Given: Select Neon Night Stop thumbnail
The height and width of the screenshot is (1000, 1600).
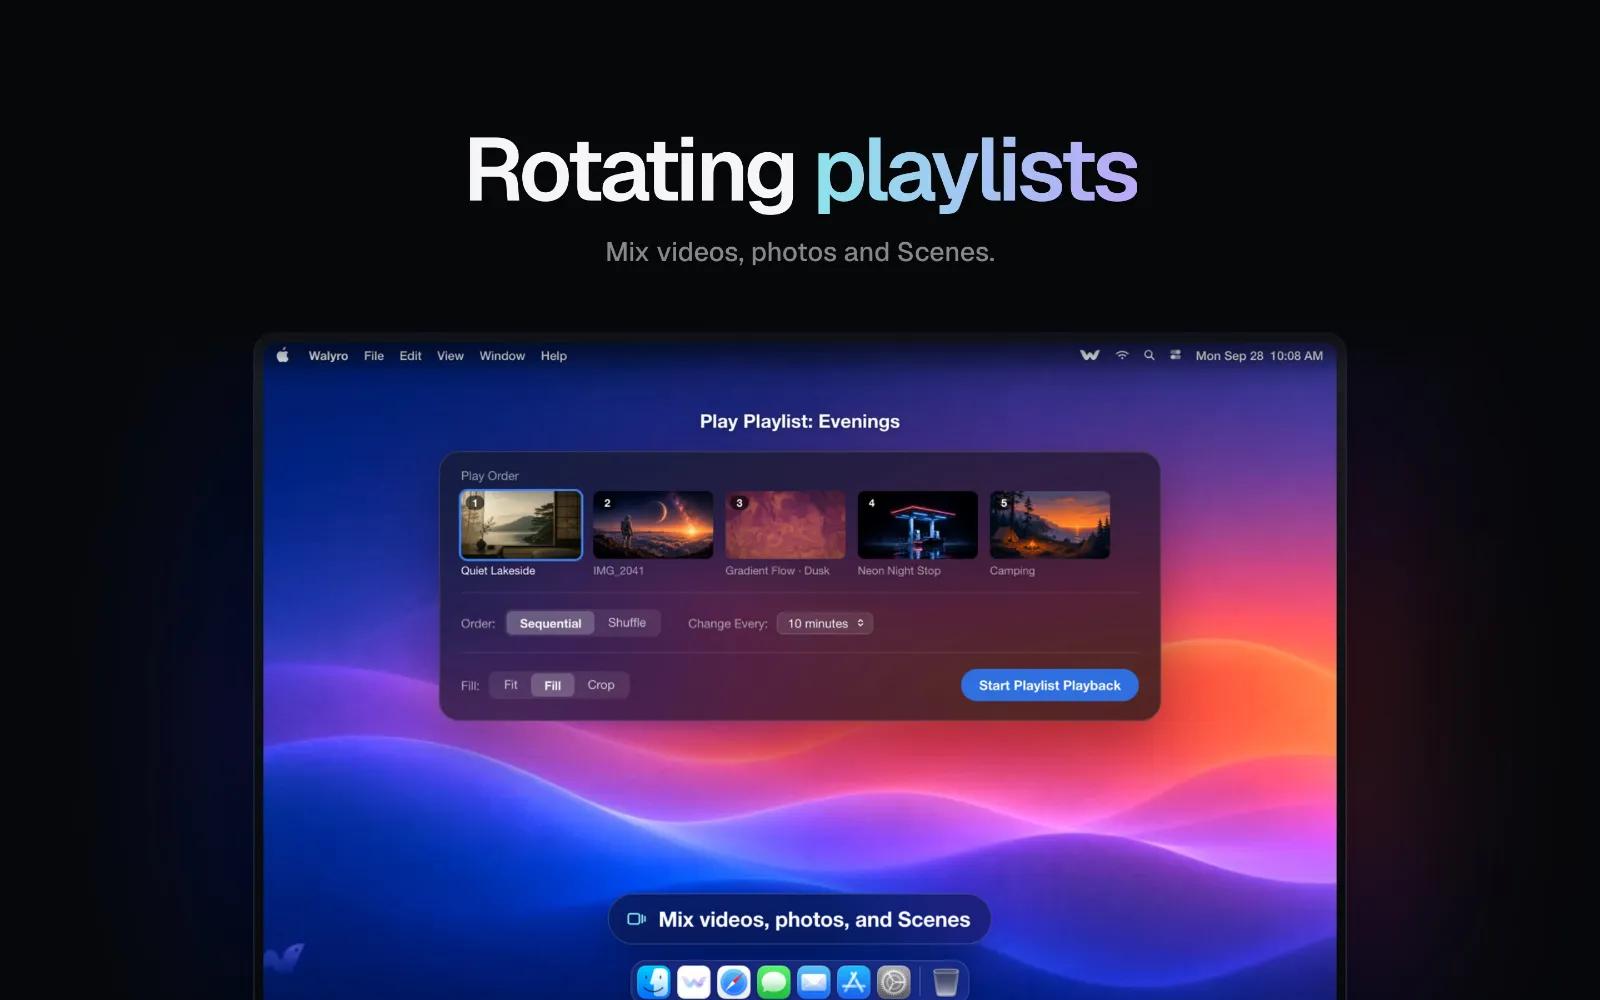Looking at the screenshot, I should coord(918,525).
